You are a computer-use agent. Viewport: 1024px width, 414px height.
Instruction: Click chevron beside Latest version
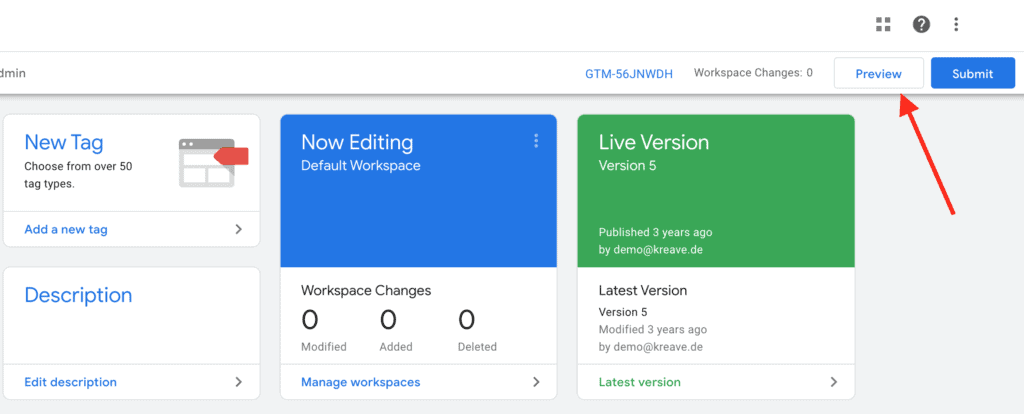[833, 382]
